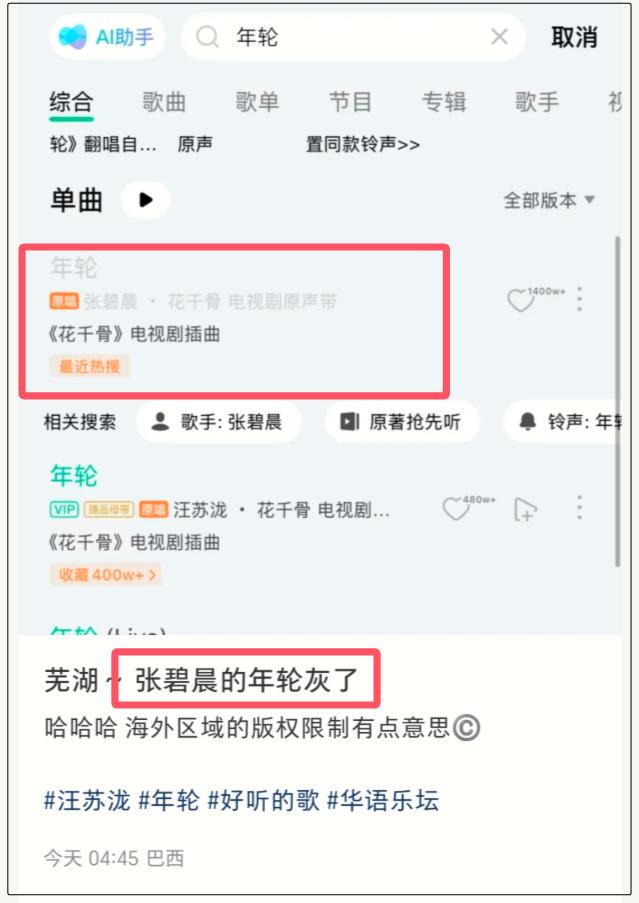Open the 专辑 tab
Image resolution: width=639 pixels, height=903 pixels.
(444, 103)
